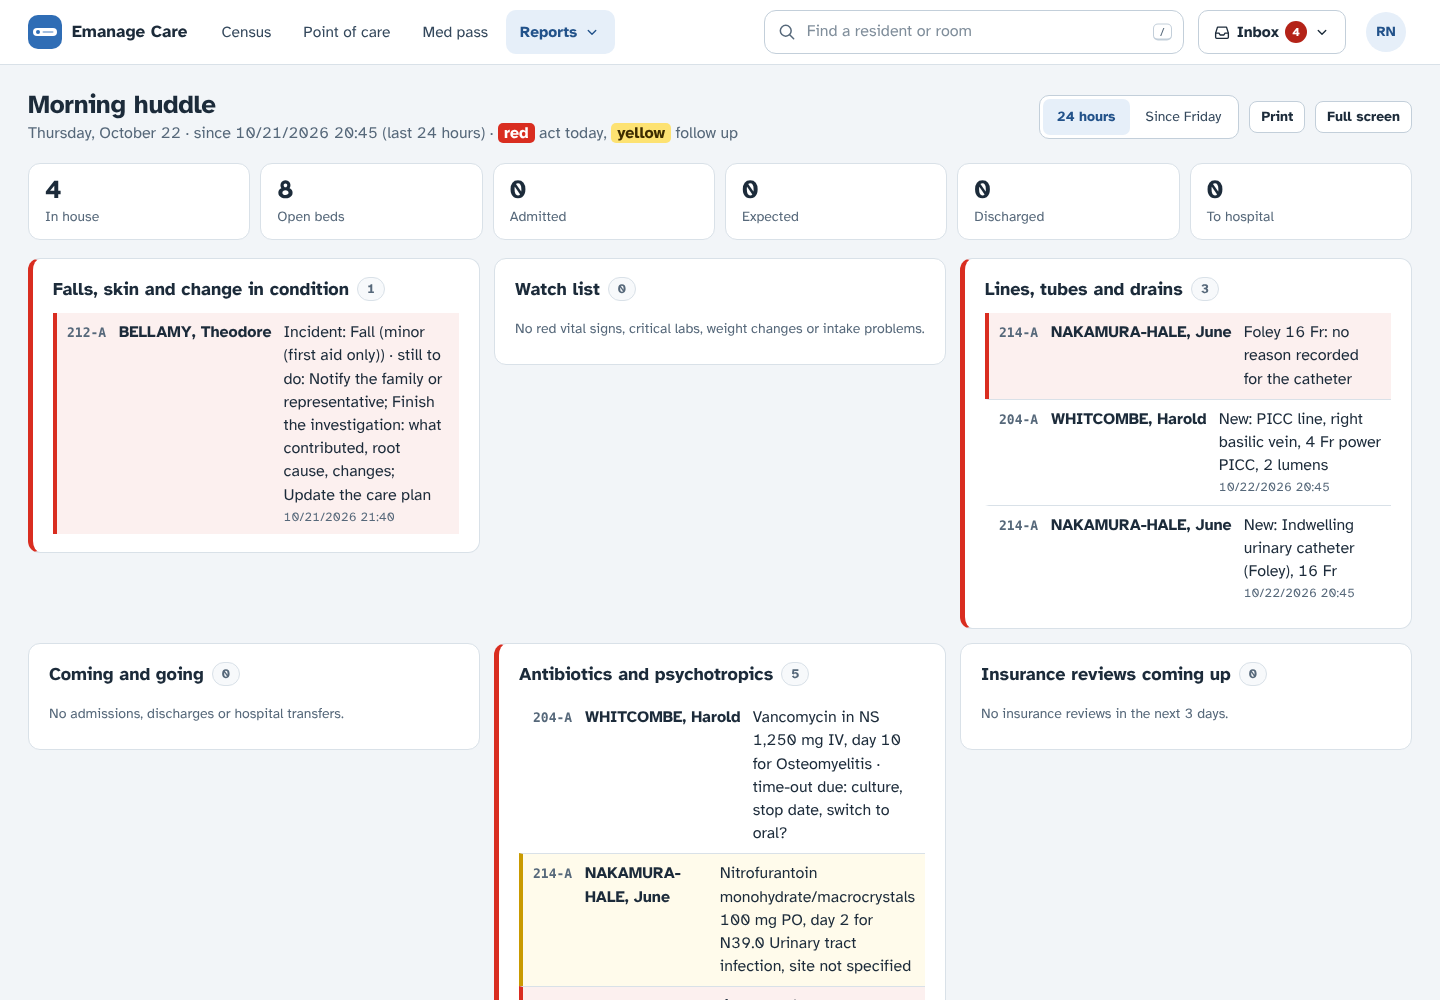This screenshot has width=1440, height=1000.
Task: Click room label 212-A
Action: pos(86,332)
